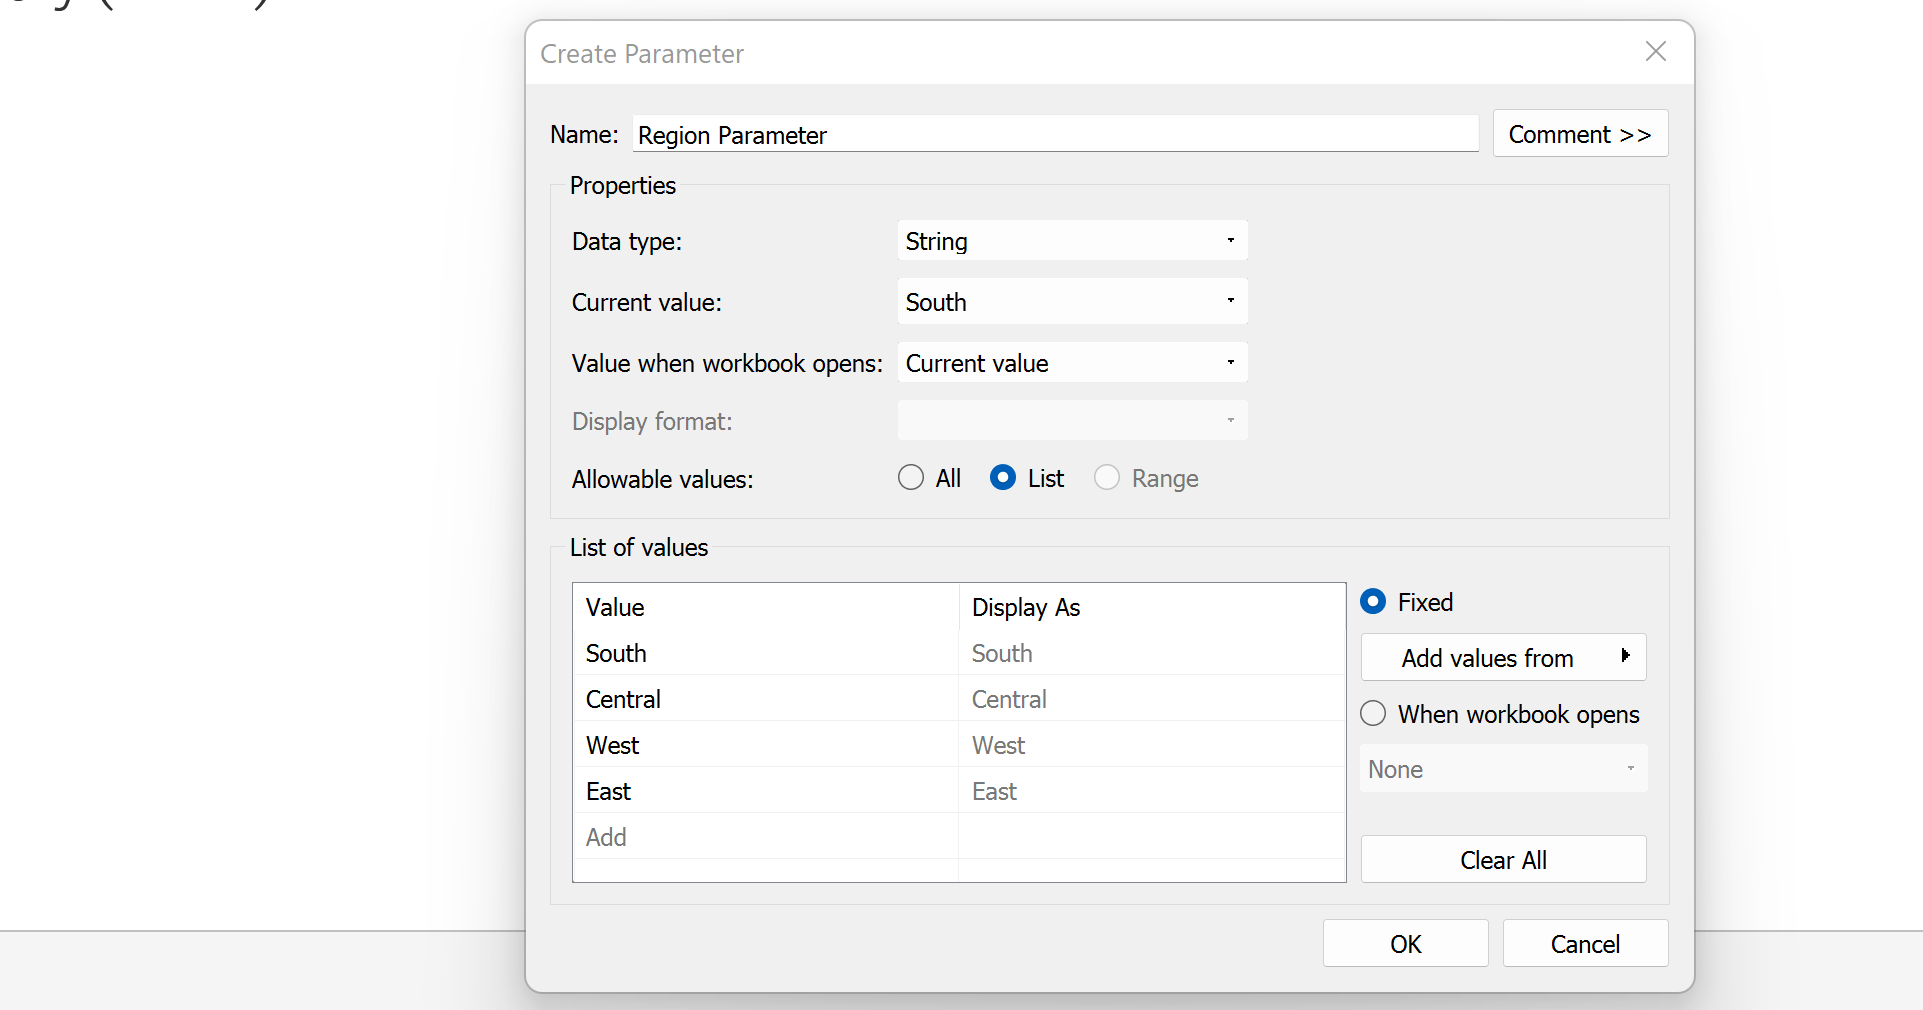Select the Central value row
Viewport: 1923px width, 1010px height.
[623, 700]
